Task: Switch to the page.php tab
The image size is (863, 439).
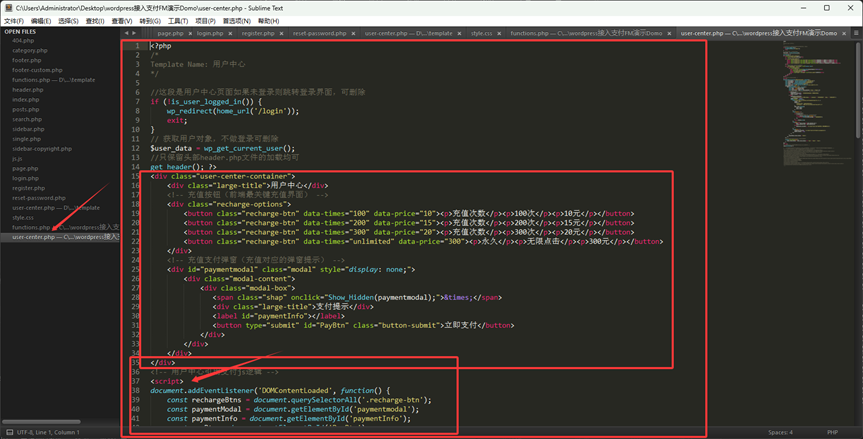Action: (x=170, y=34)
